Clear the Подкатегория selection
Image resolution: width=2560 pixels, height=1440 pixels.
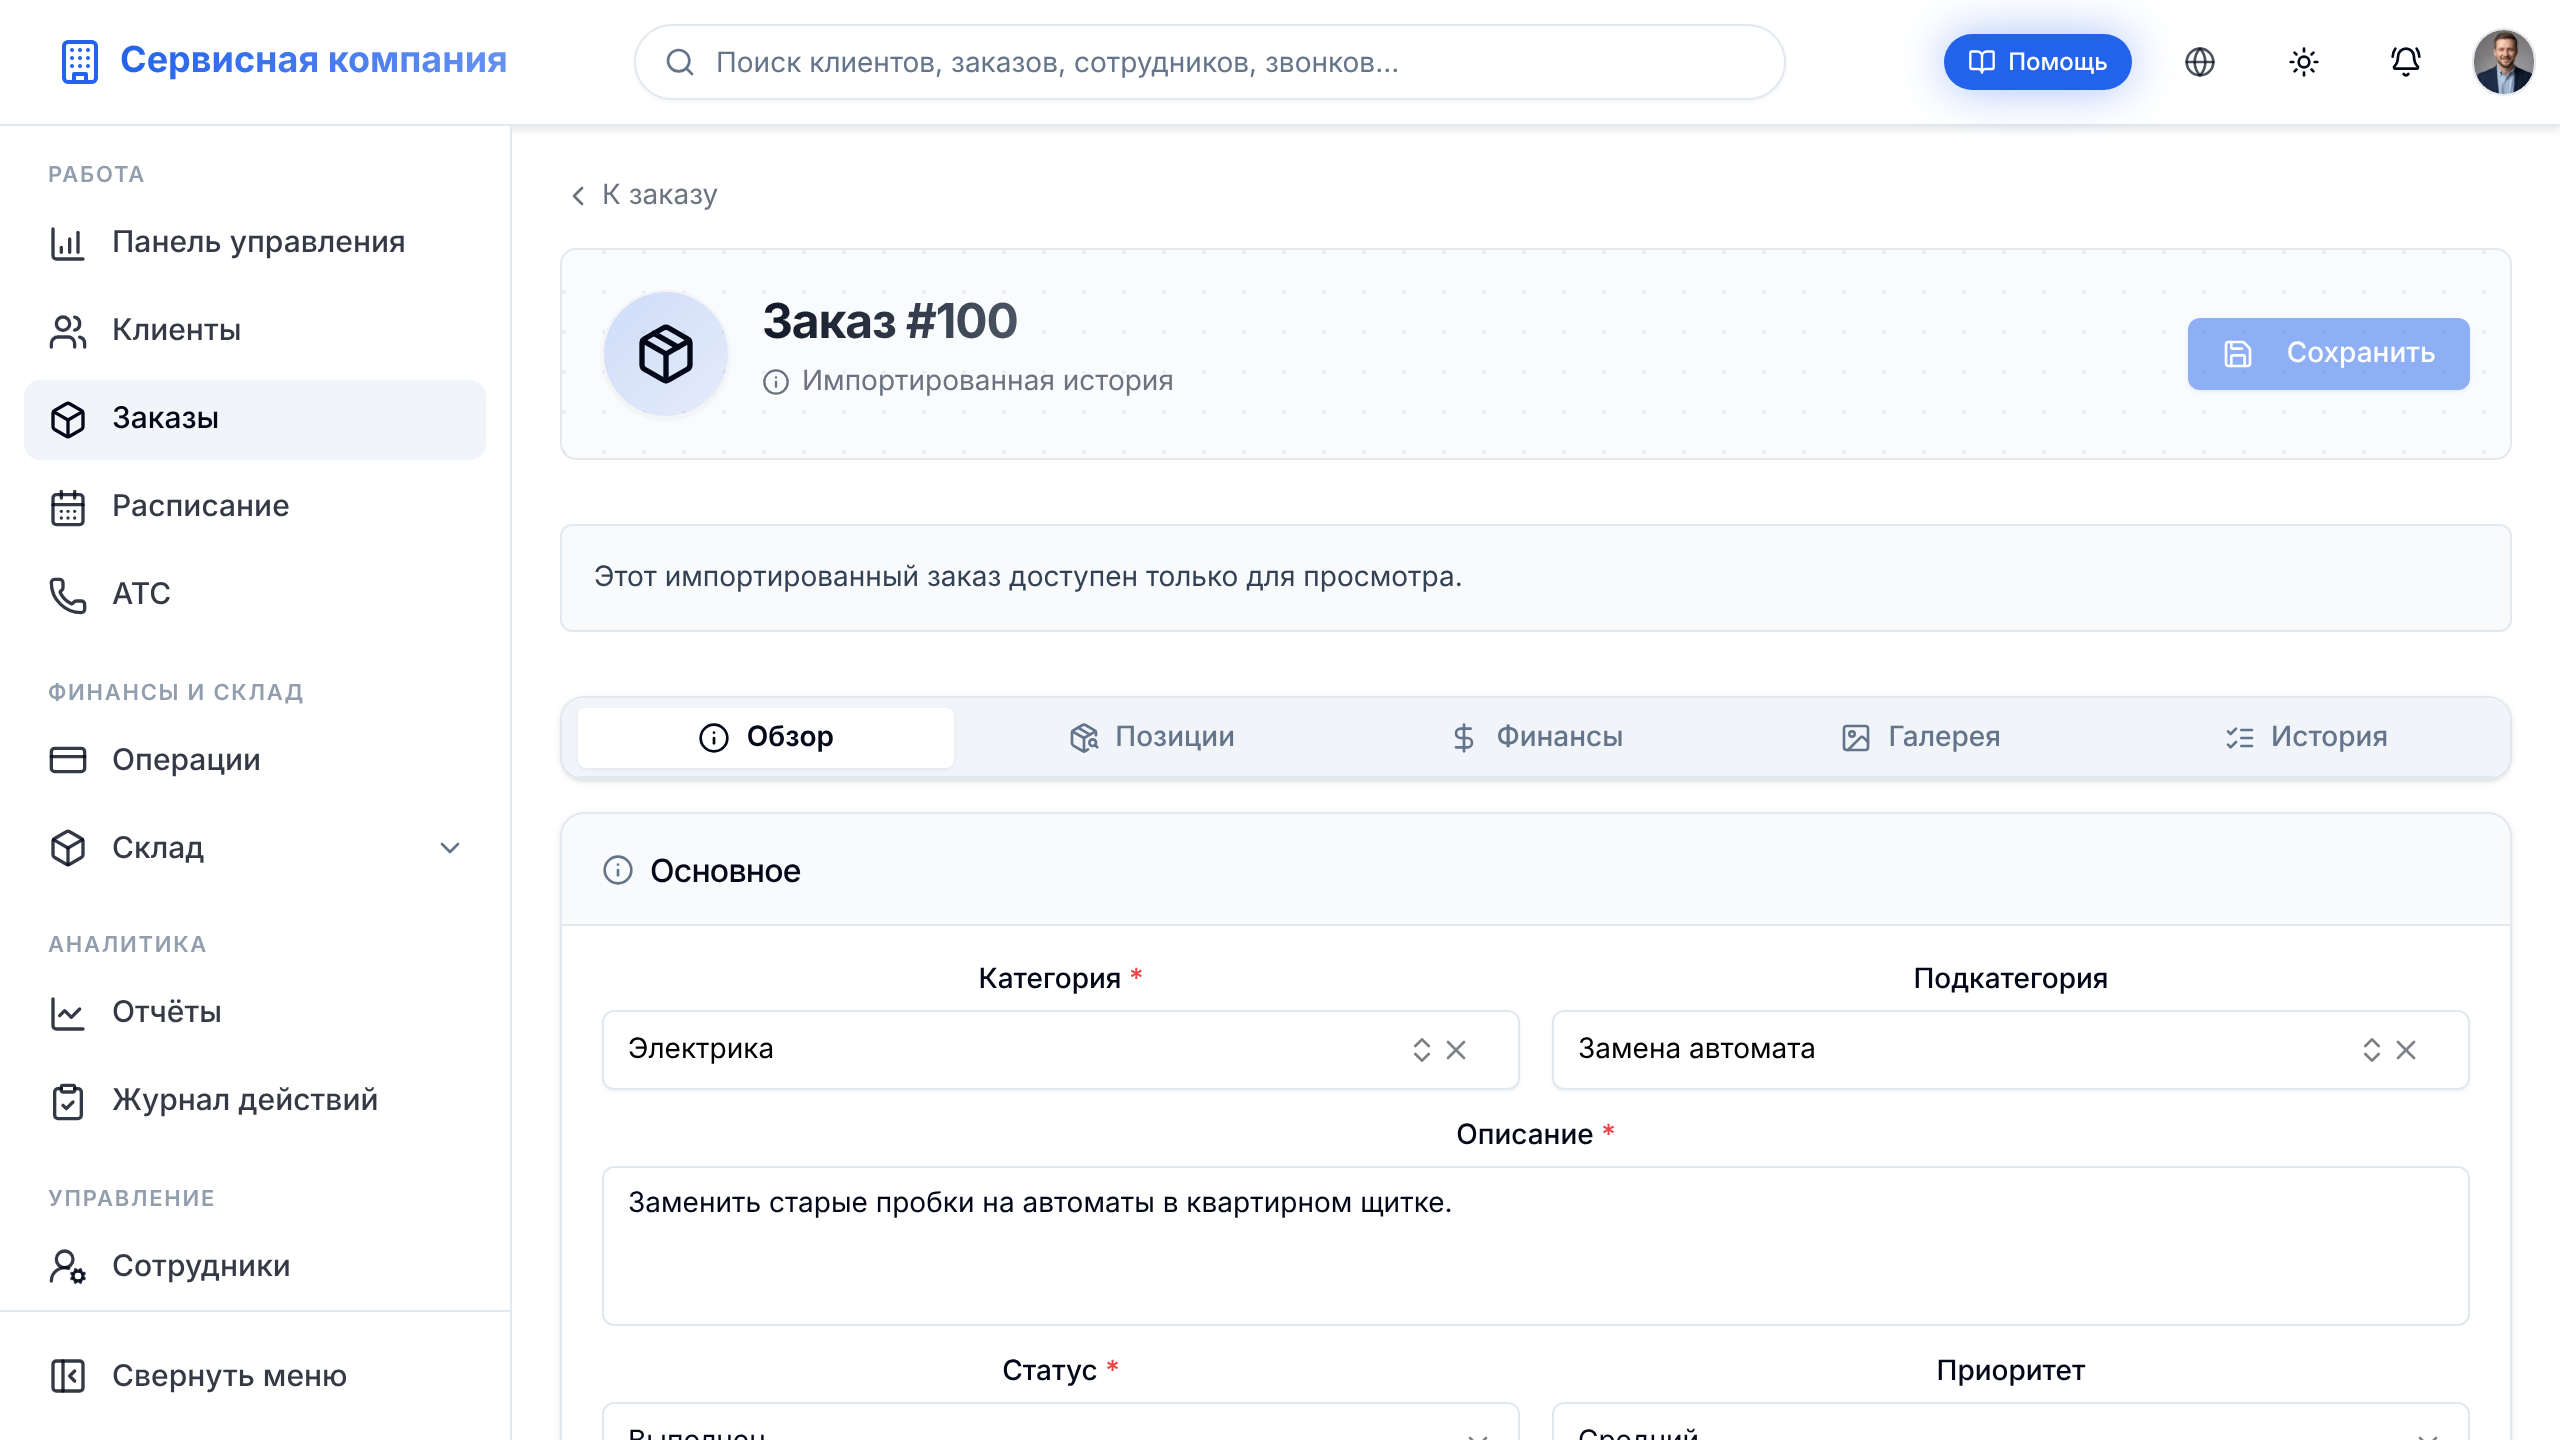(2406, 1050)
